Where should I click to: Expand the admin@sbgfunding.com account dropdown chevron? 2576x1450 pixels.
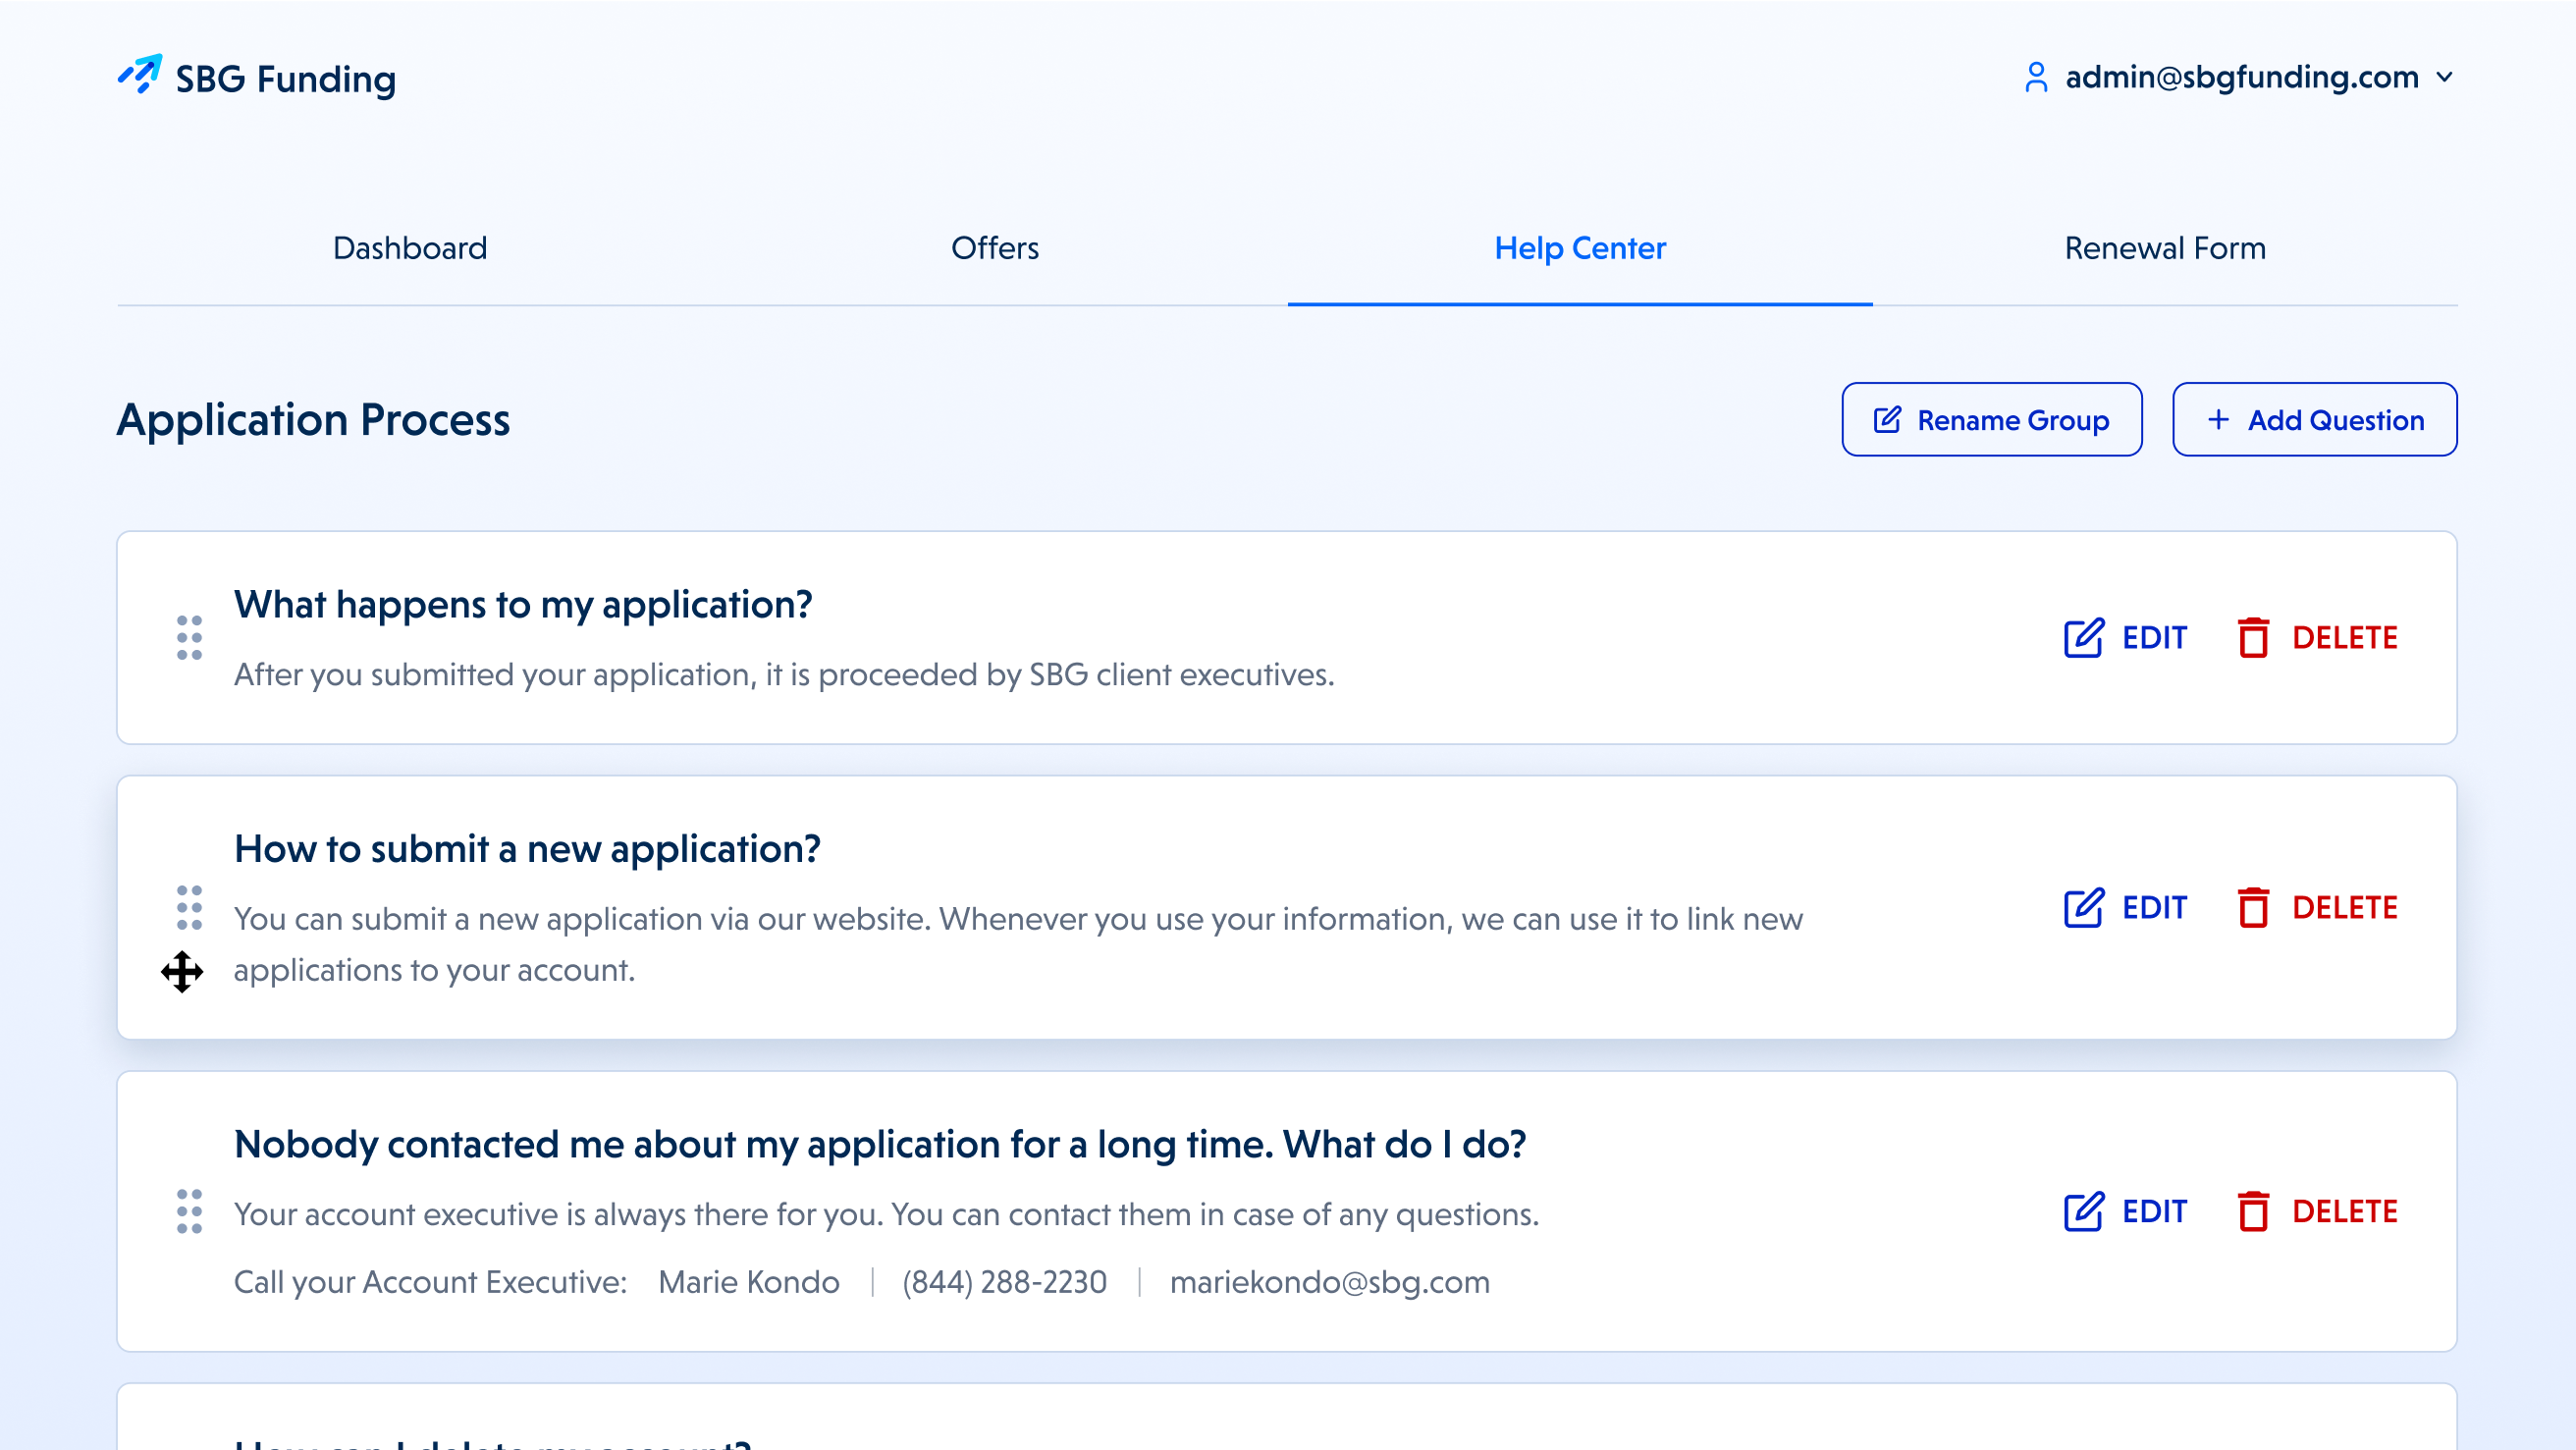(x=2444, y=77)
